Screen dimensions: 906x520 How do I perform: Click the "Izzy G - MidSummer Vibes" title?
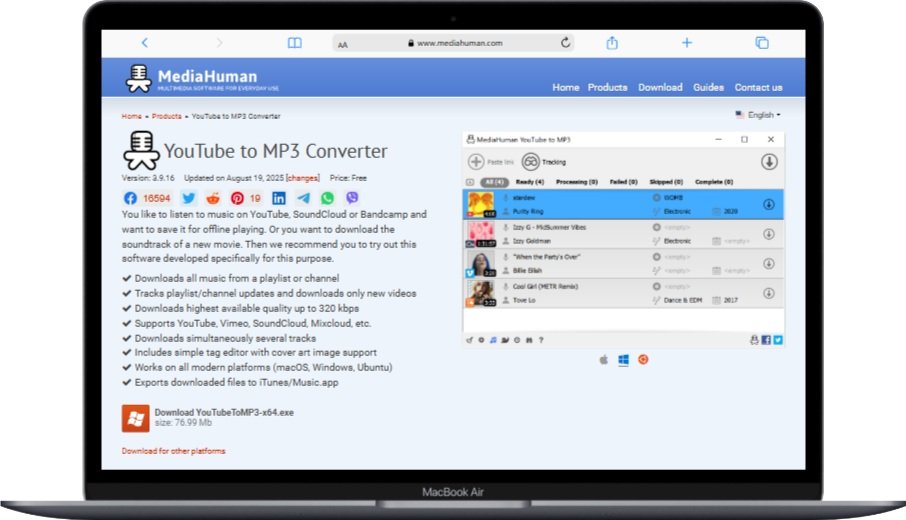coord(549,228)
